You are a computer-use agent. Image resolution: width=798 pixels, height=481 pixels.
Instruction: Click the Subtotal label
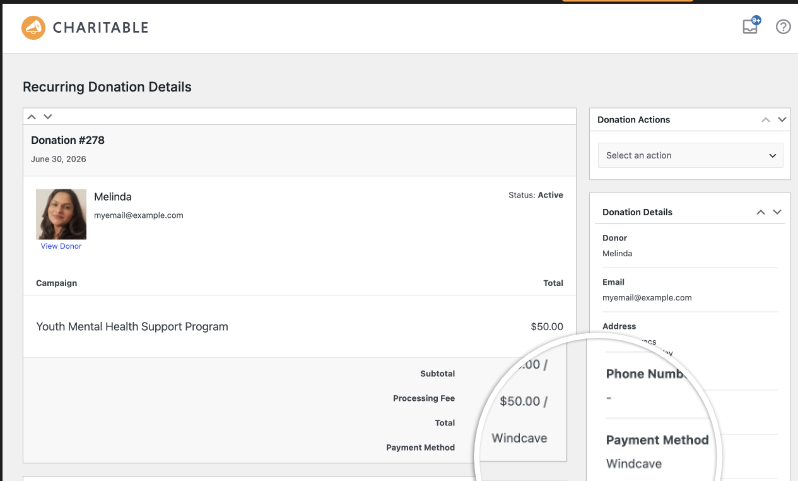coord(438,374)
